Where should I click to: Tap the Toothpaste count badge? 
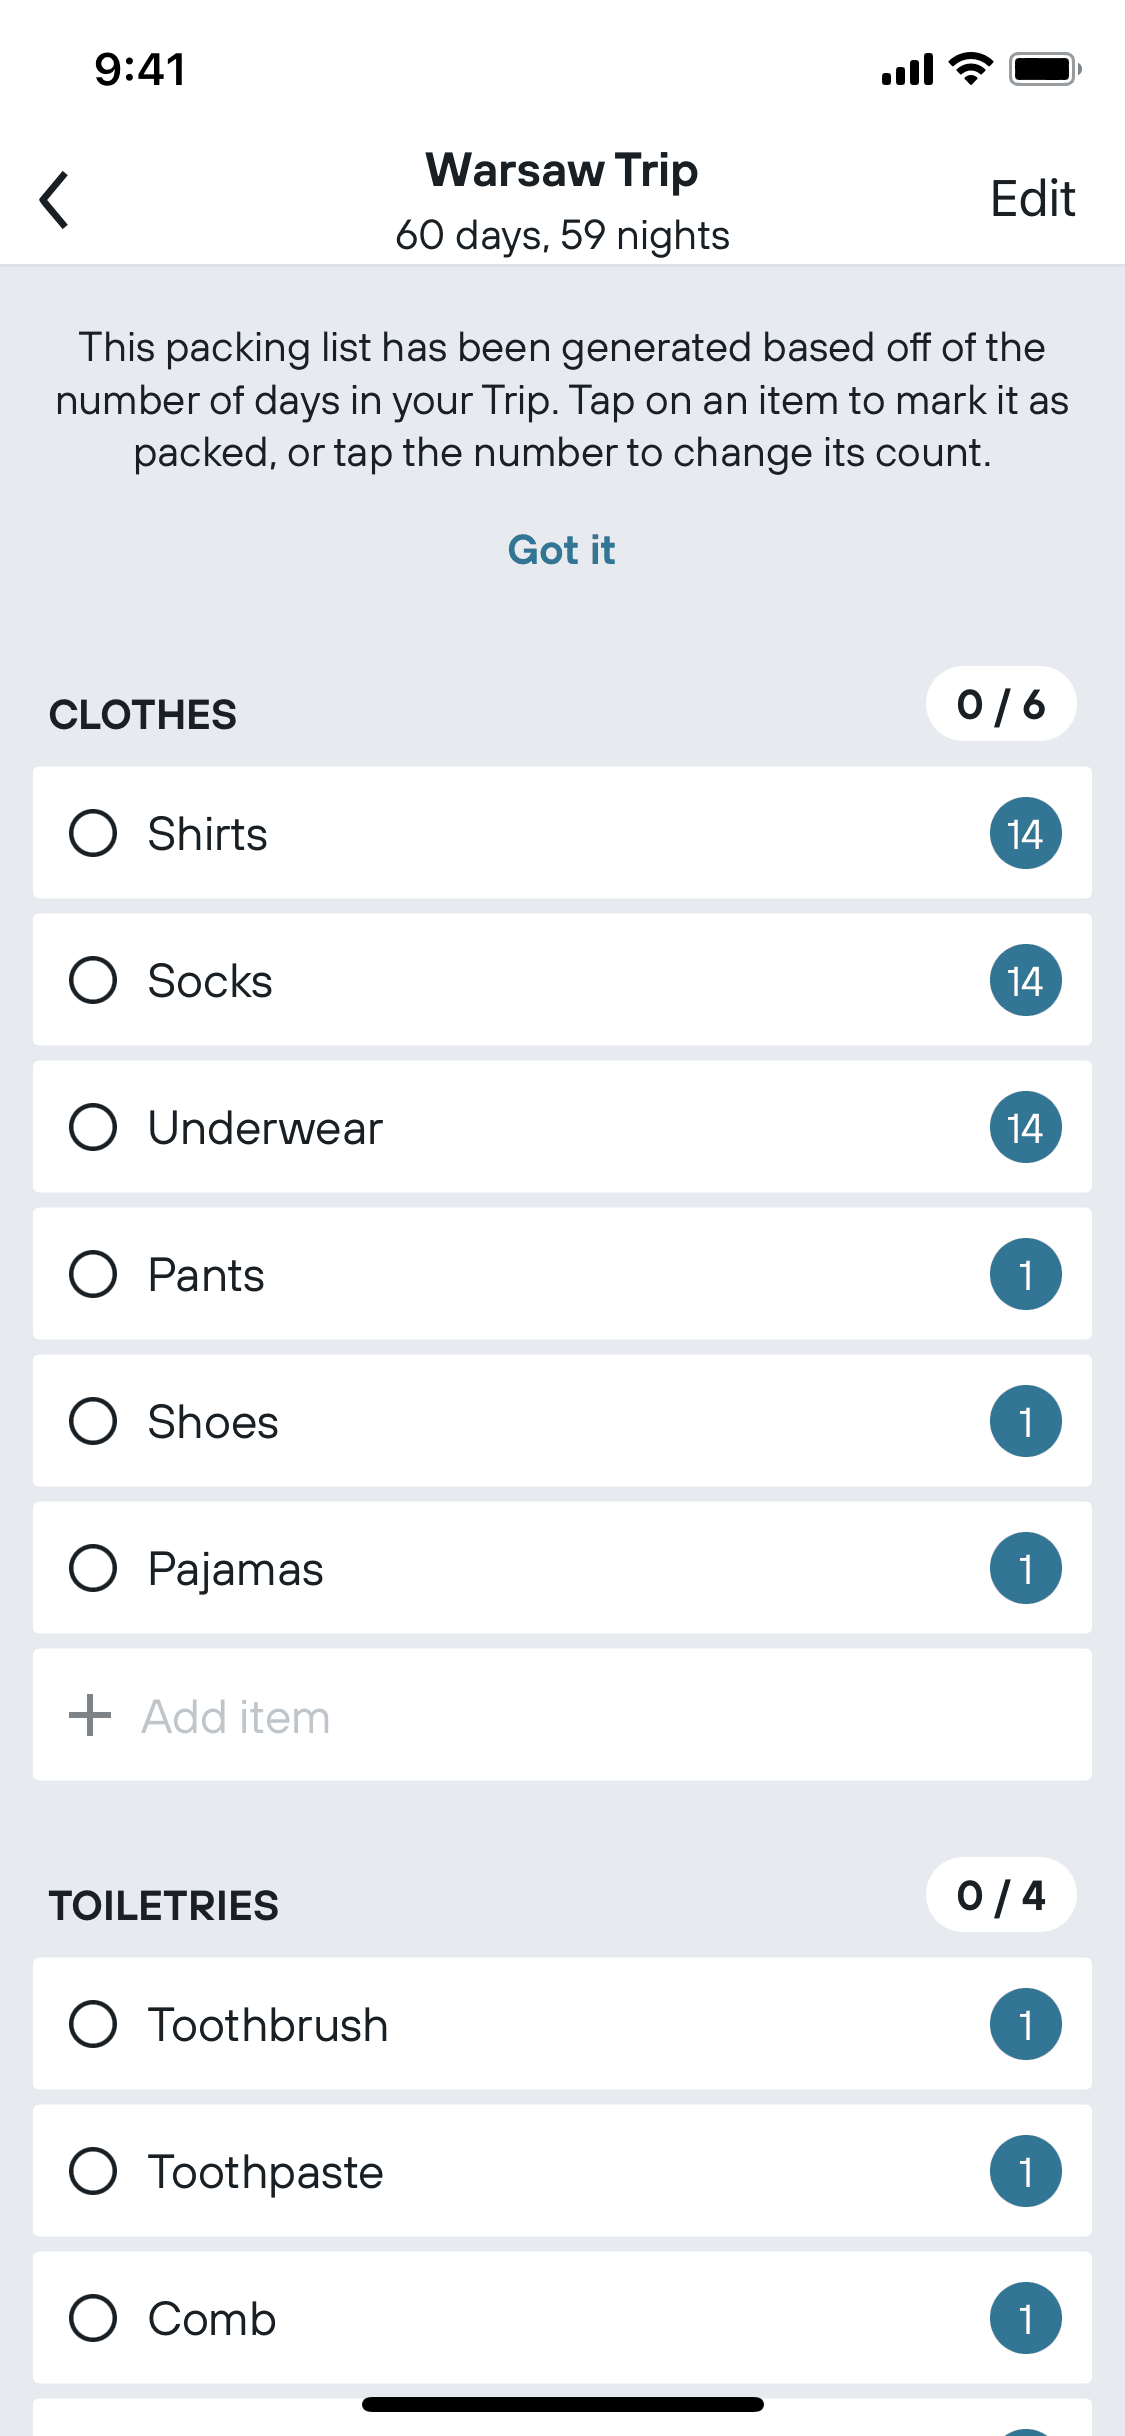click(x=1025, y=2171)
